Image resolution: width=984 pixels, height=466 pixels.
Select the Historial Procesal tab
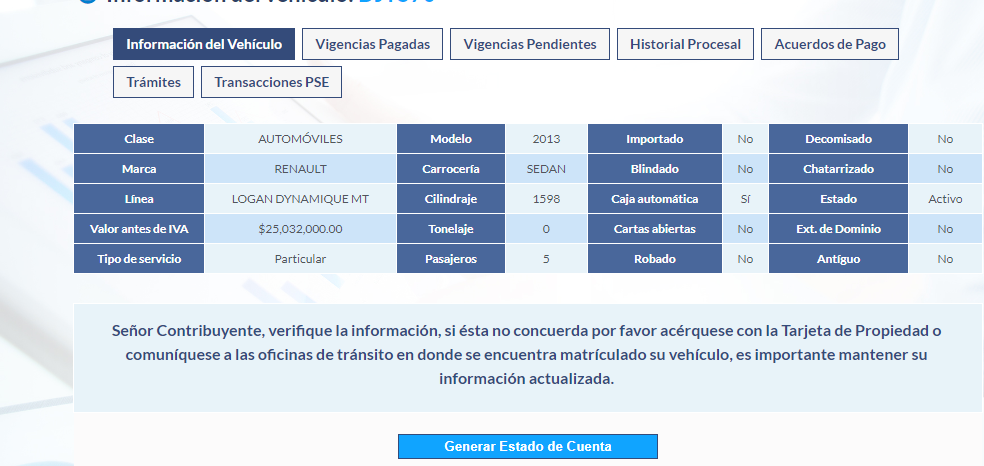pos(685,44)
